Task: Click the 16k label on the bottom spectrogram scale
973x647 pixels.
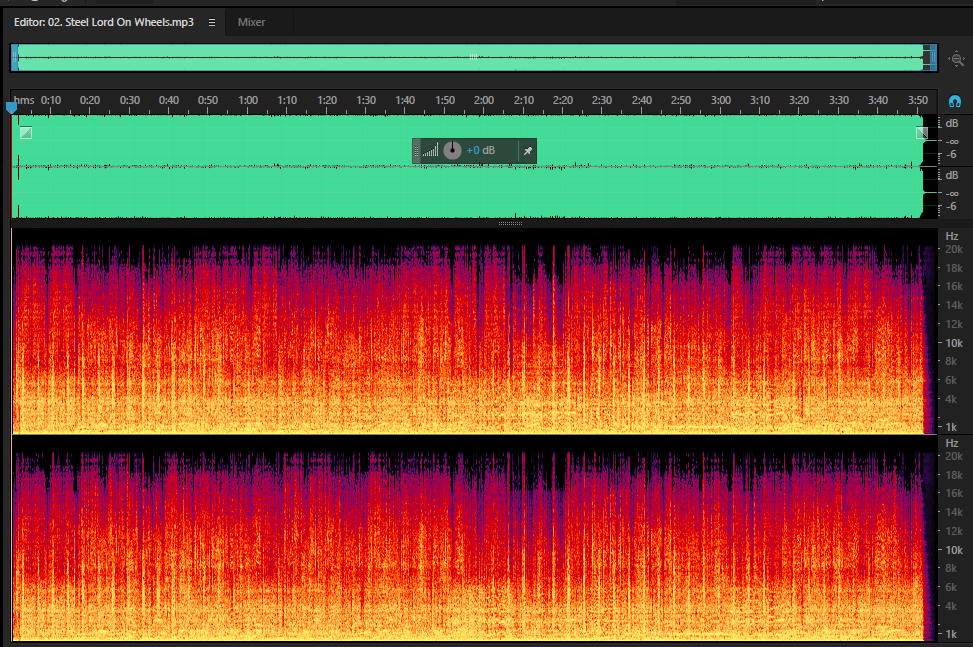Action: coord(954,494)
